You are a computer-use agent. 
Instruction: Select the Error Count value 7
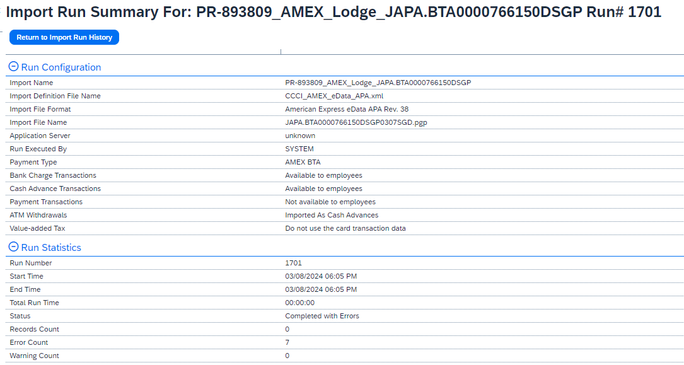tap(287, 342)
